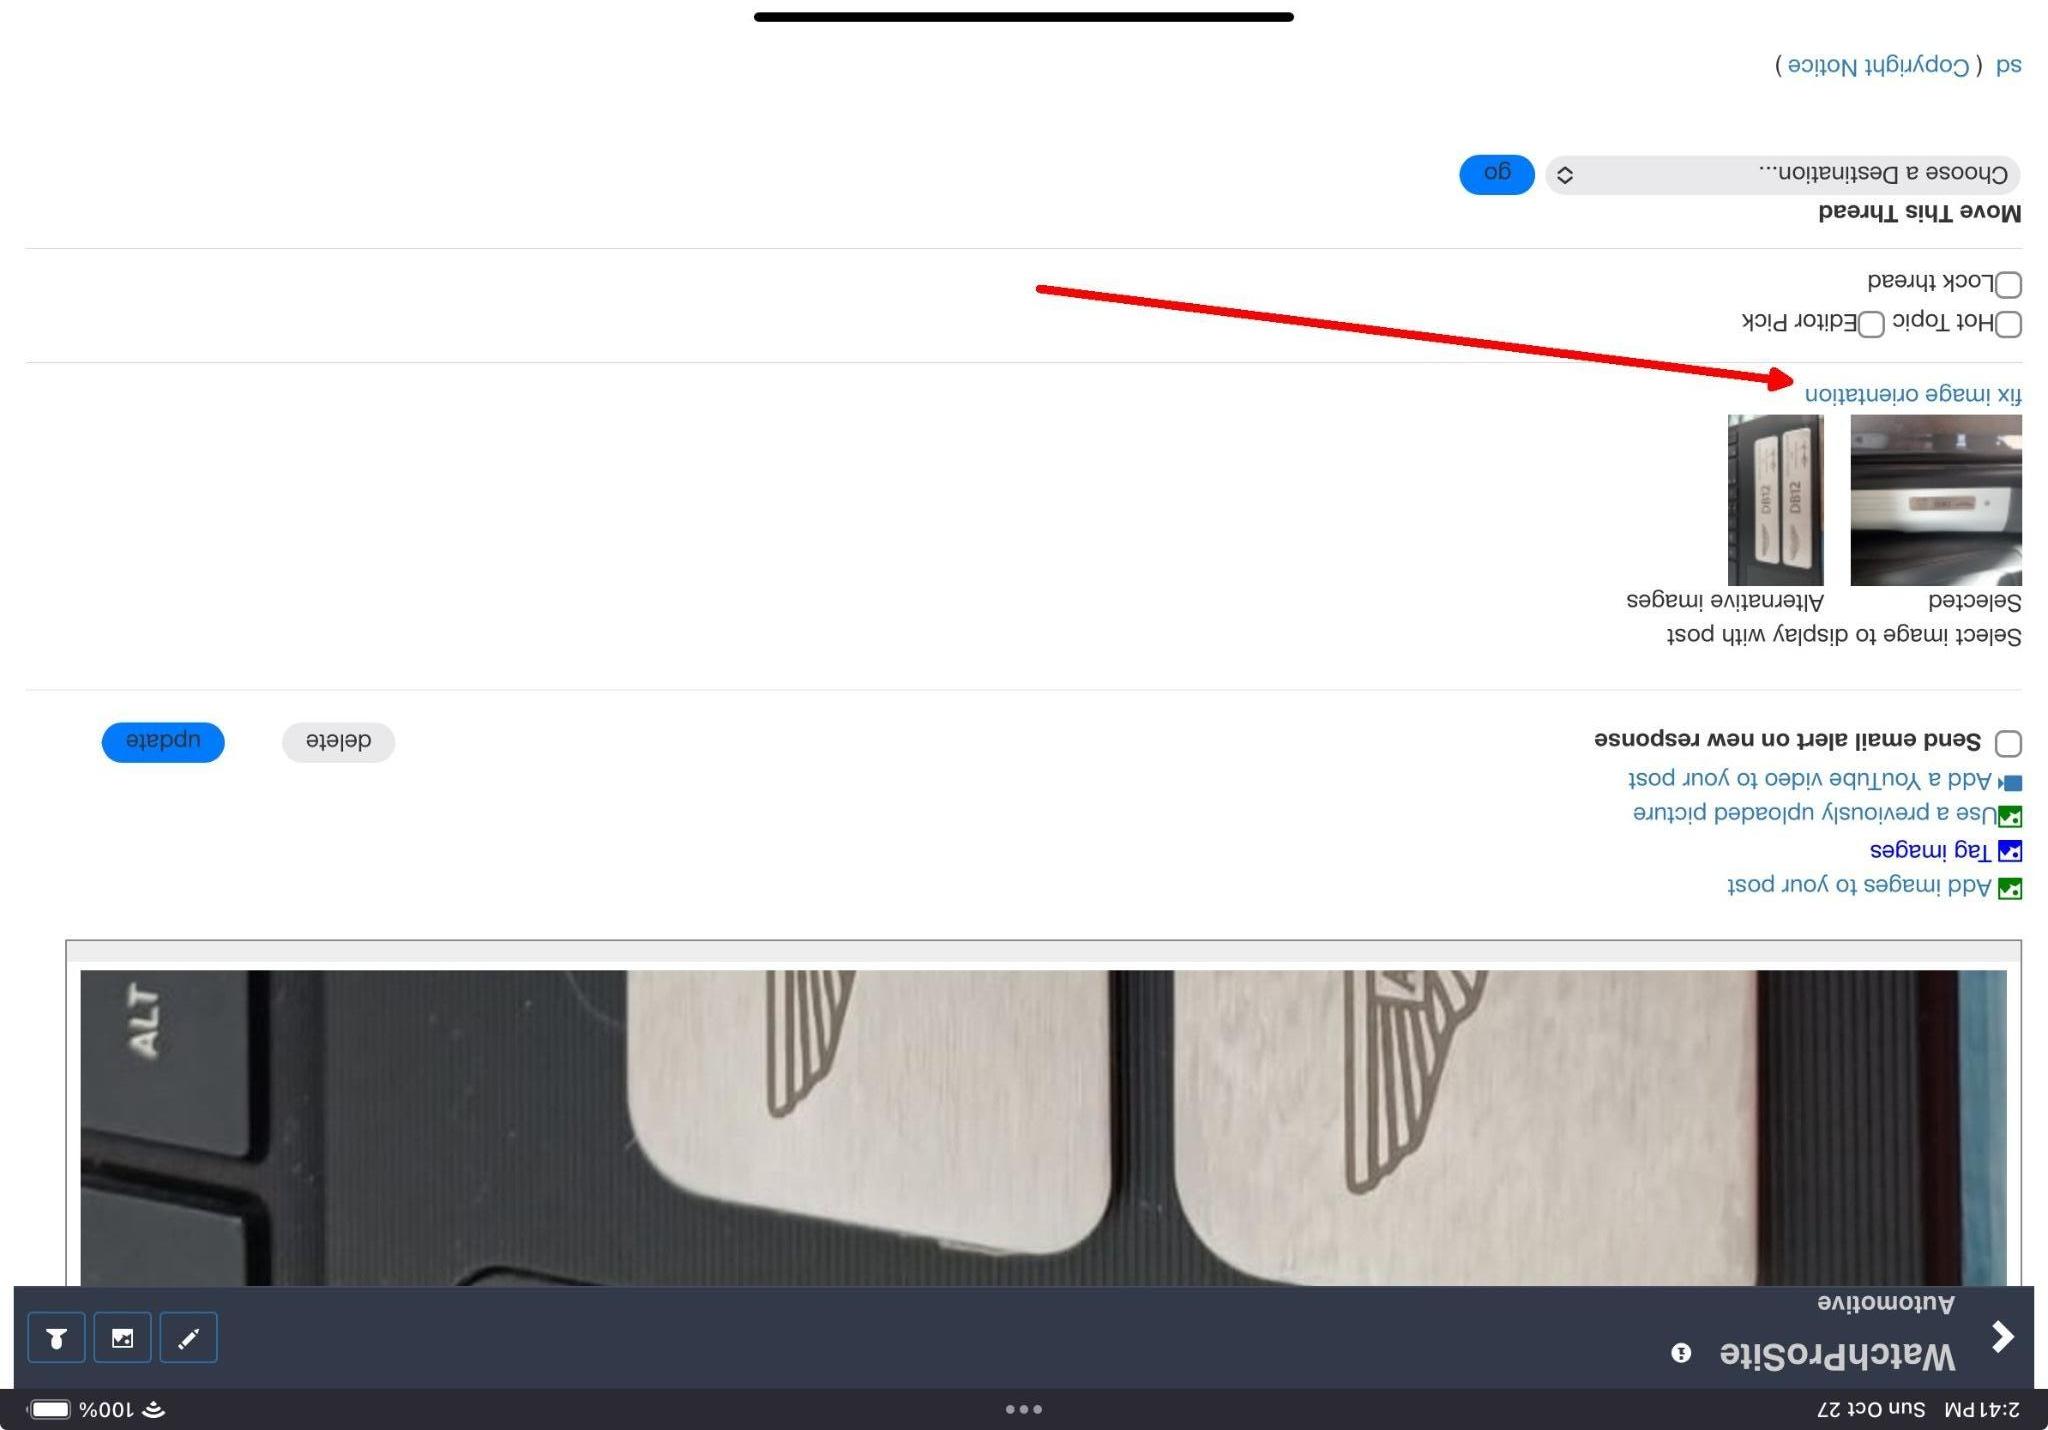Tap the 100% battery percentage text
The height and width of the screenshot is (1430, 2048).
[105, 1409]
